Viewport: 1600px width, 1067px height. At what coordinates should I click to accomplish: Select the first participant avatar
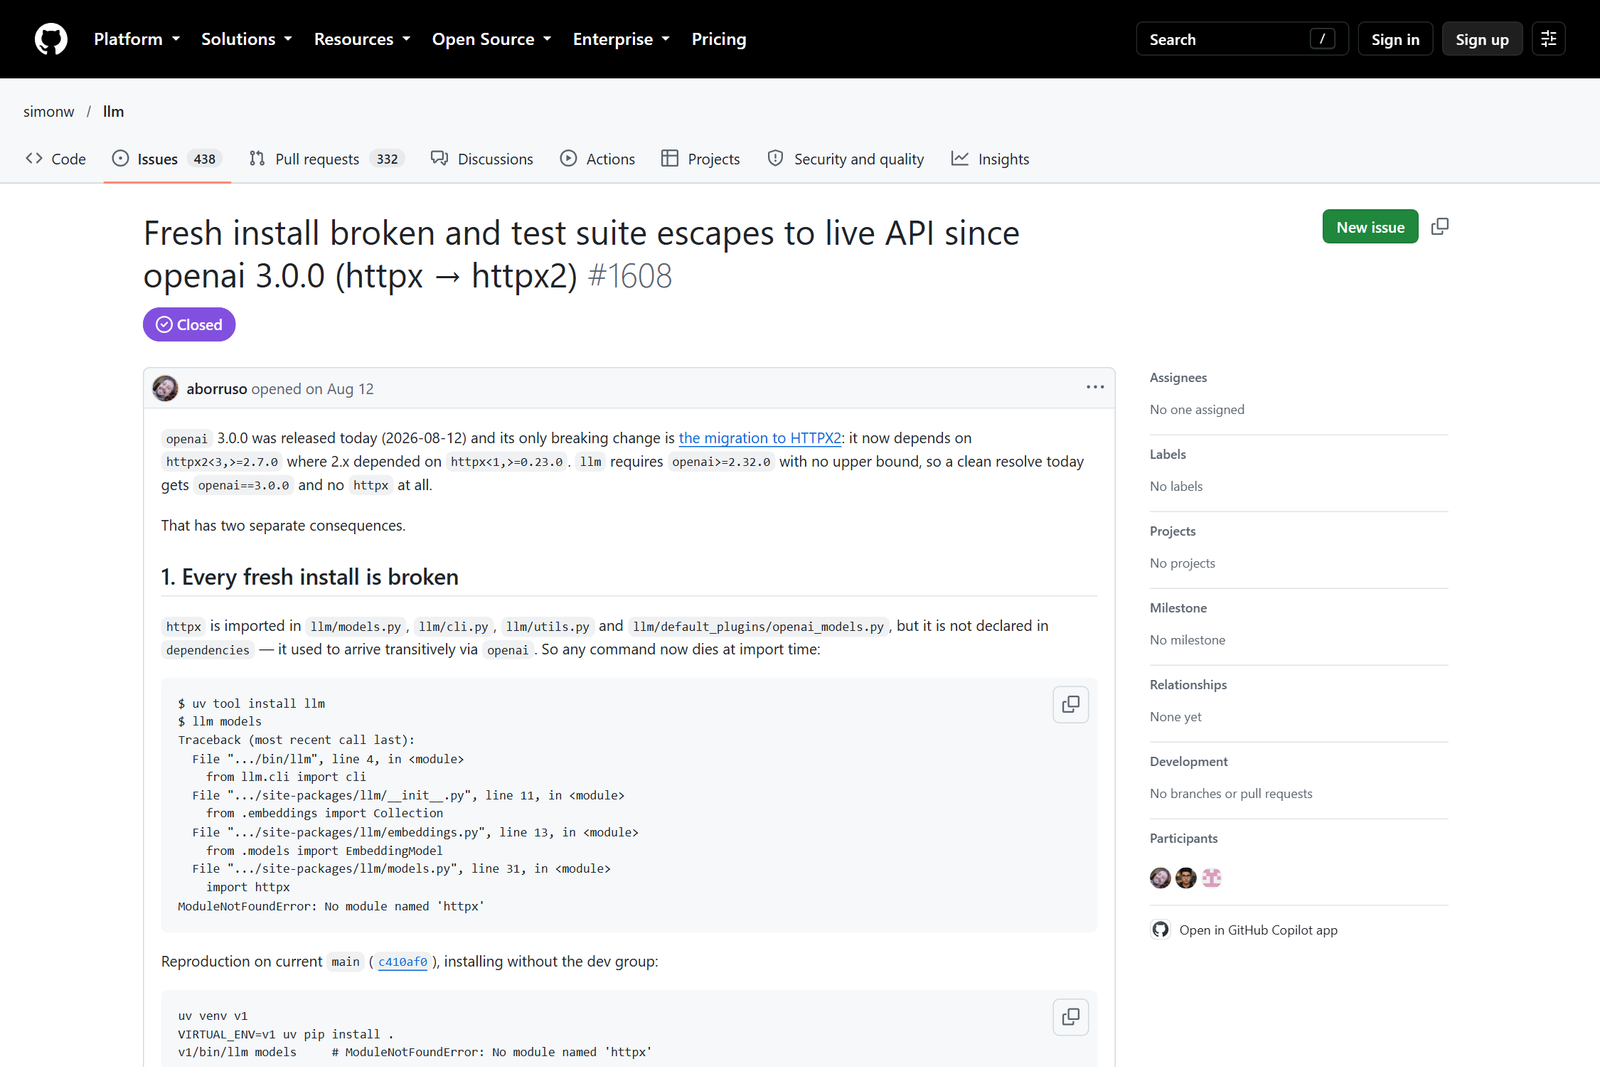point(1160,878)
